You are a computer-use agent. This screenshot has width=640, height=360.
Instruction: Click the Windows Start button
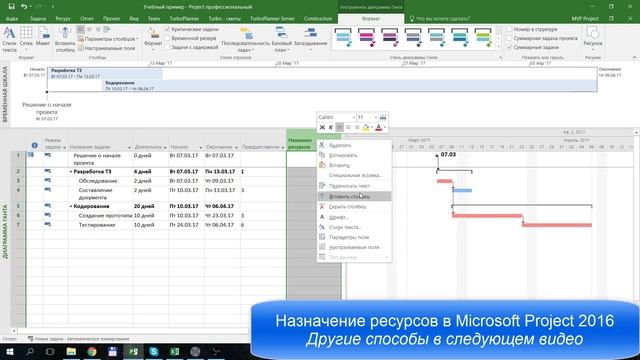click(9, 351)
